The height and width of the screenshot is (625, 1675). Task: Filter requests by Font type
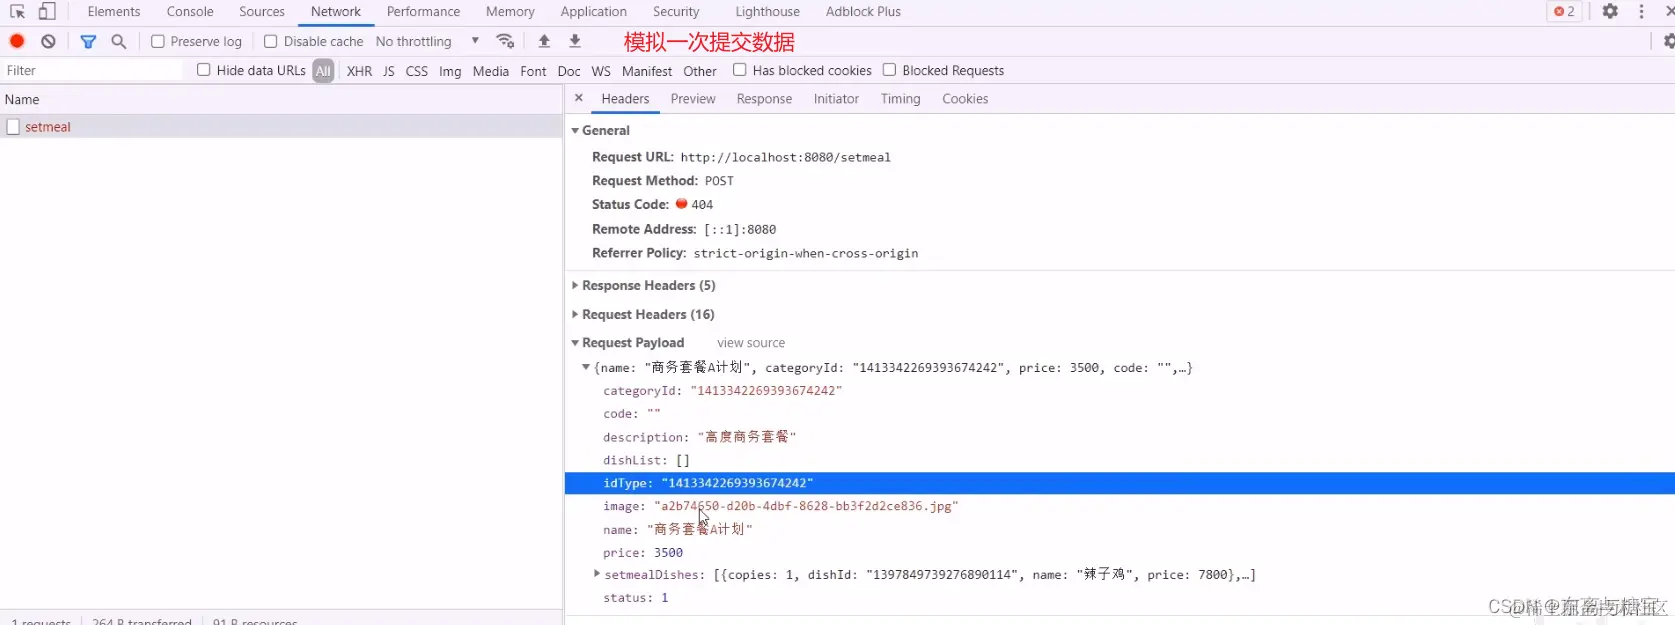point(533,71)
